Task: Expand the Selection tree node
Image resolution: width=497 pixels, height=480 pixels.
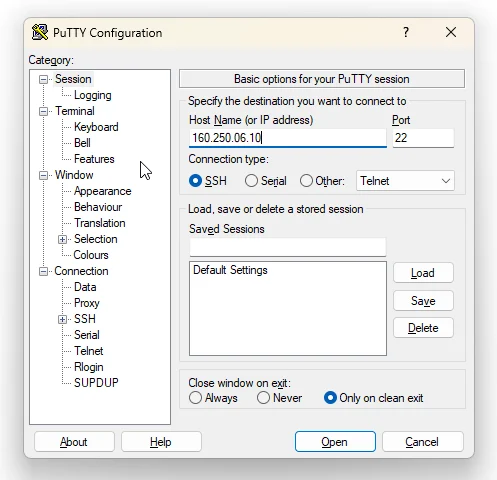Action: tap(62, 239)
